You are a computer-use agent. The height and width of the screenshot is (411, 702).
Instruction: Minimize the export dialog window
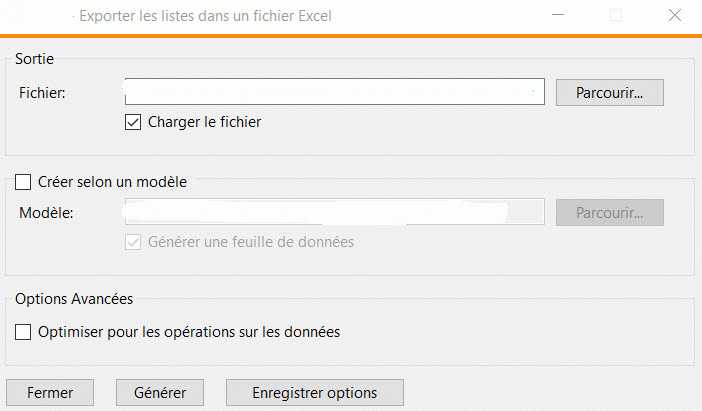(x=557, y=15)
